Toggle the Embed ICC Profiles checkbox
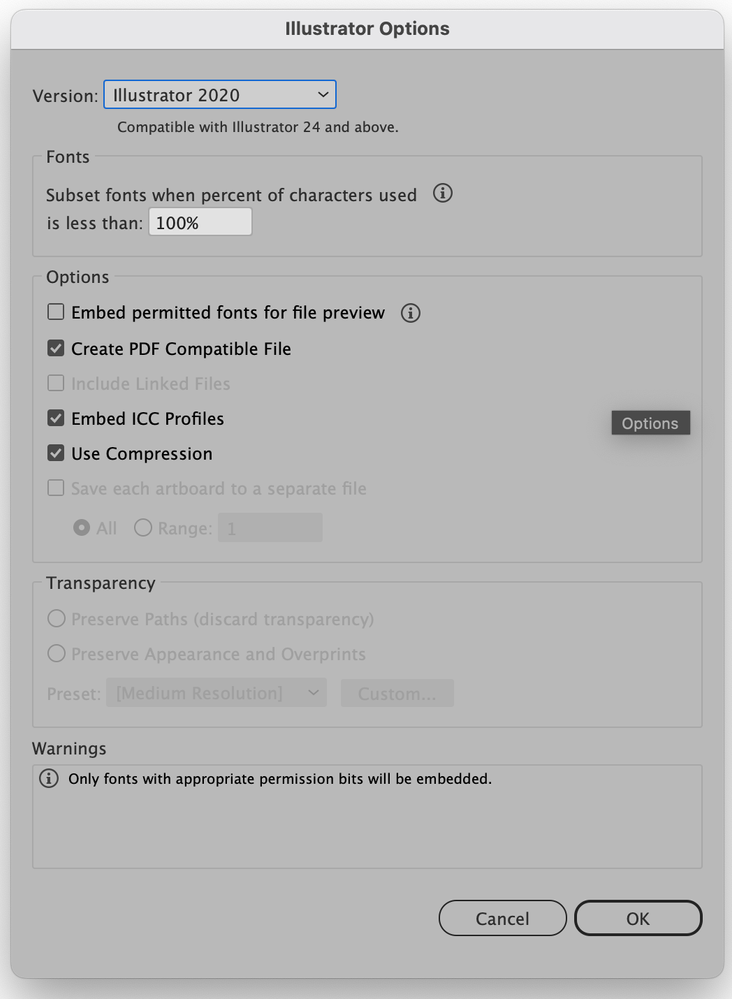Image resolution: width=732 pixels, height=999 pixels. [x=56, y=418]
